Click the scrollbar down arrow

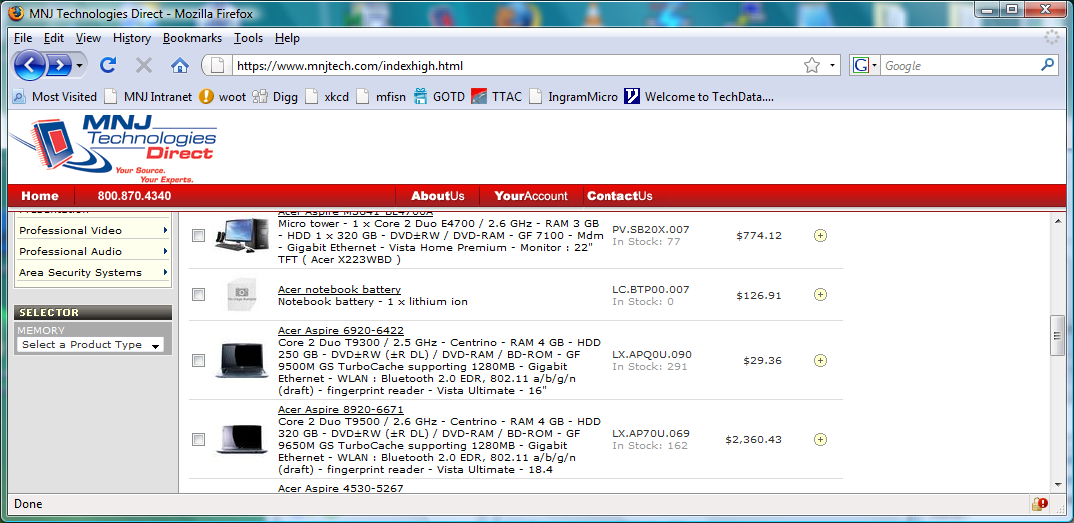1058,484
